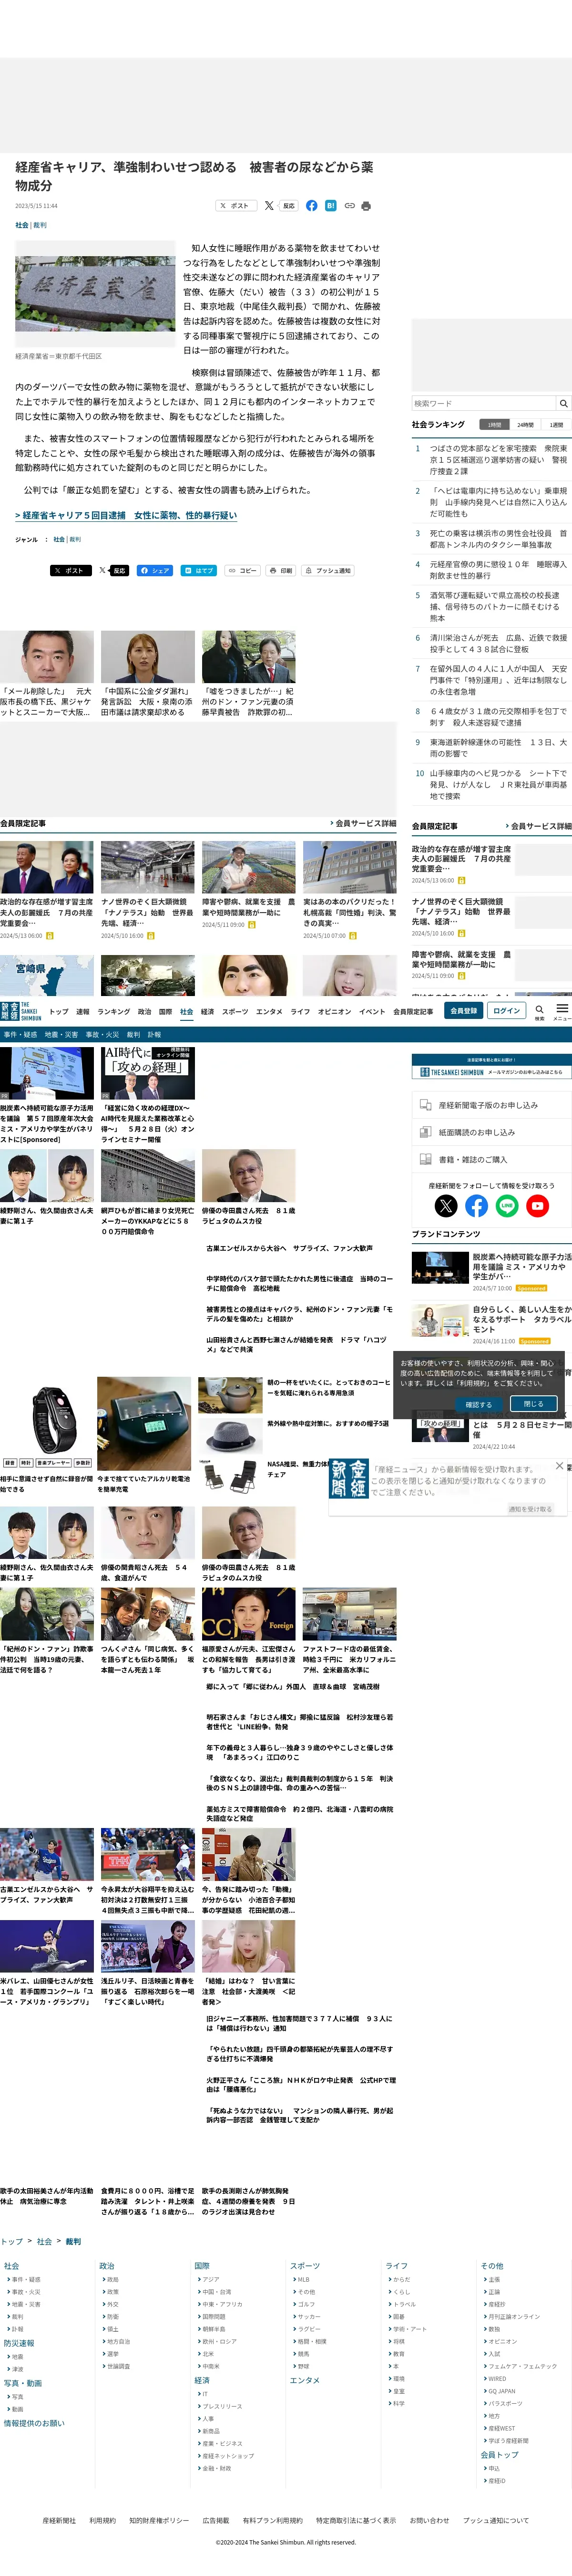Print the article with the top printer icon
This screenshot has width=572, height=2576.
click(366, 206)
